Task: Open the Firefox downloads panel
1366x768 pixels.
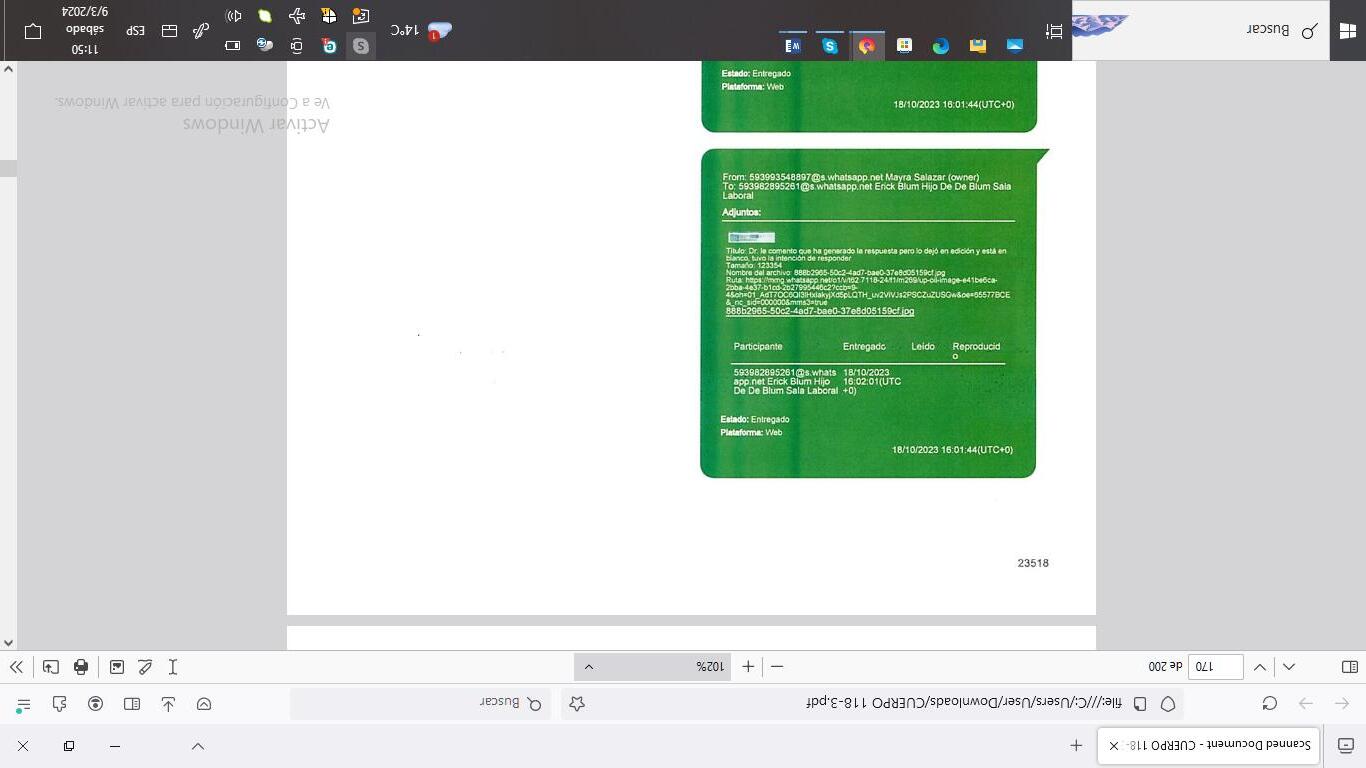Action: click(168, 704)
